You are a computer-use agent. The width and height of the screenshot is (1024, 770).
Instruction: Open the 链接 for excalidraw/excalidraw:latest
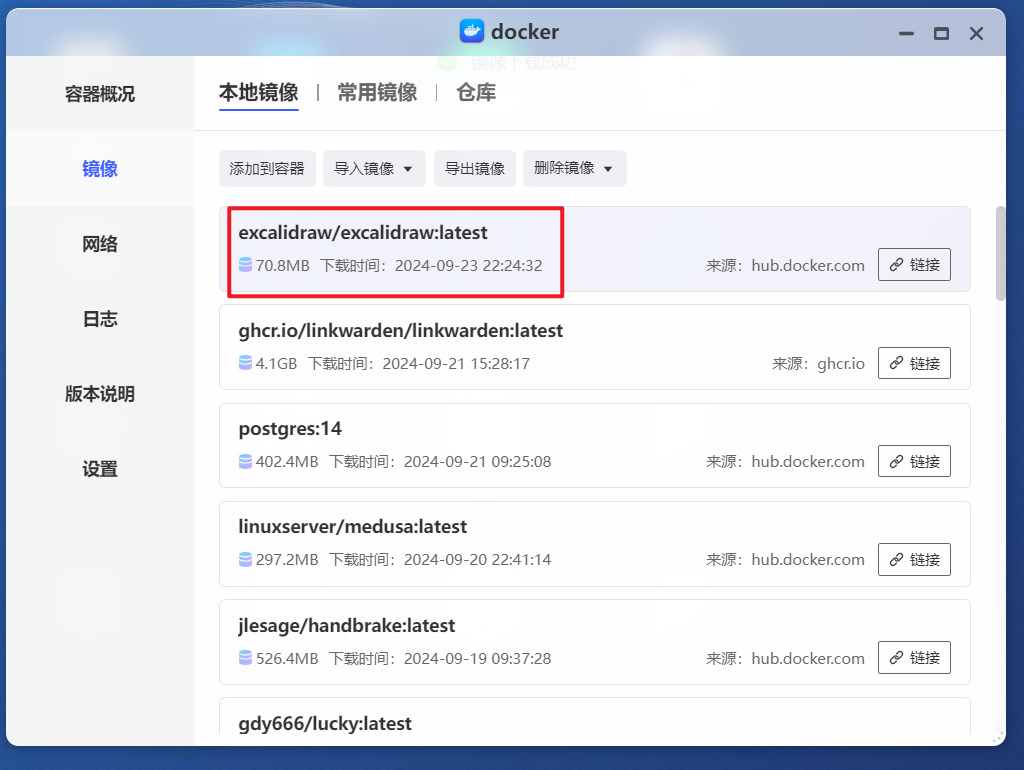[x=913, y=264]
